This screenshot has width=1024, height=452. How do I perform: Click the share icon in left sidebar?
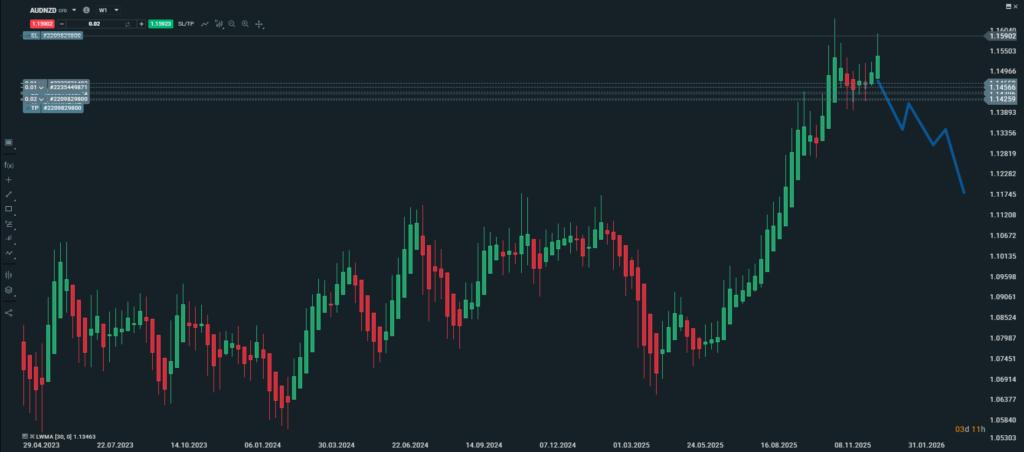click(x=9, y=312)
